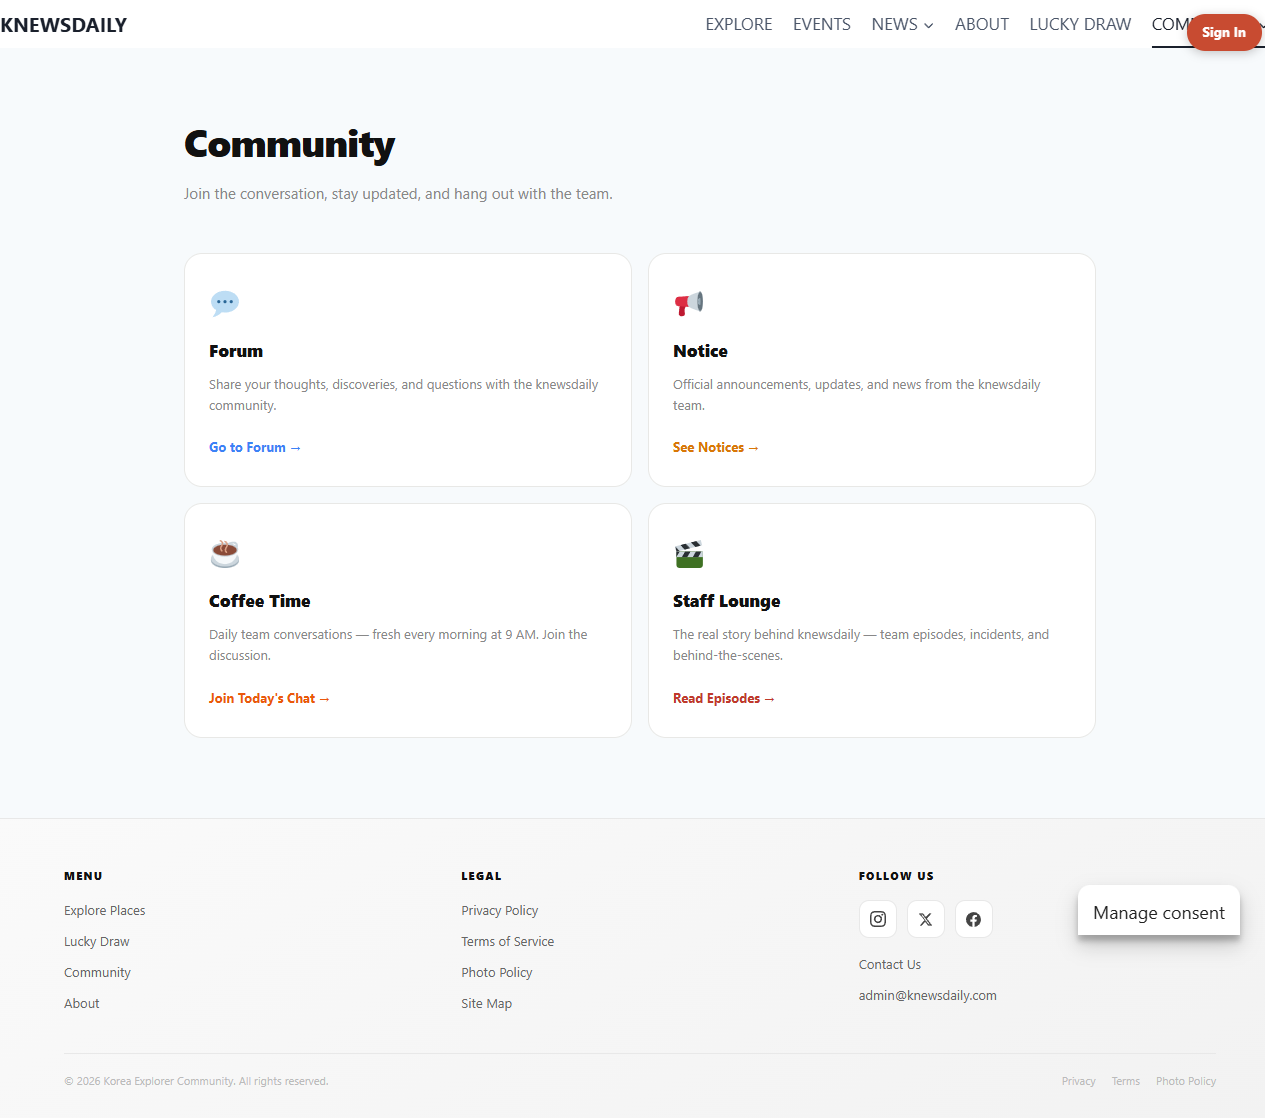Viewport: 1265px width, 1118px height.
Task: Go to the EVENTS page
Action: (821, 24)
